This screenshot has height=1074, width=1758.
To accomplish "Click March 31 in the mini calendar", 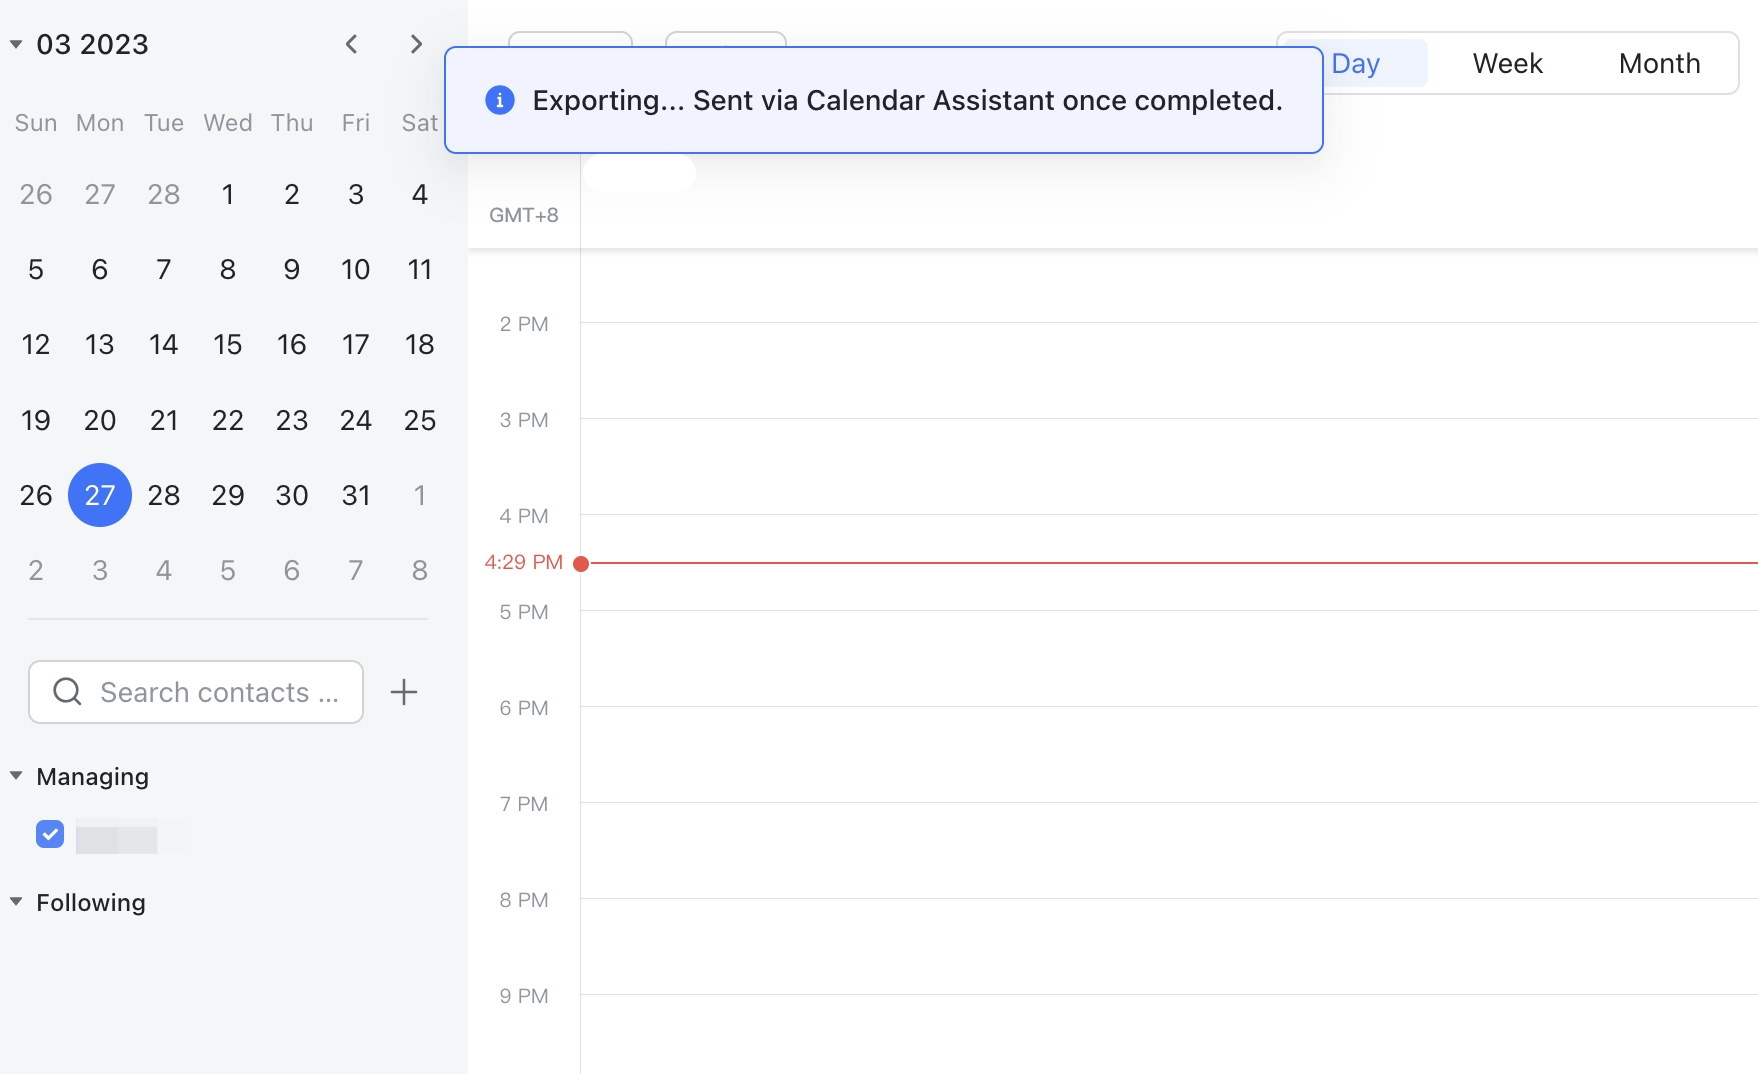I will click(x=355, y=494).
